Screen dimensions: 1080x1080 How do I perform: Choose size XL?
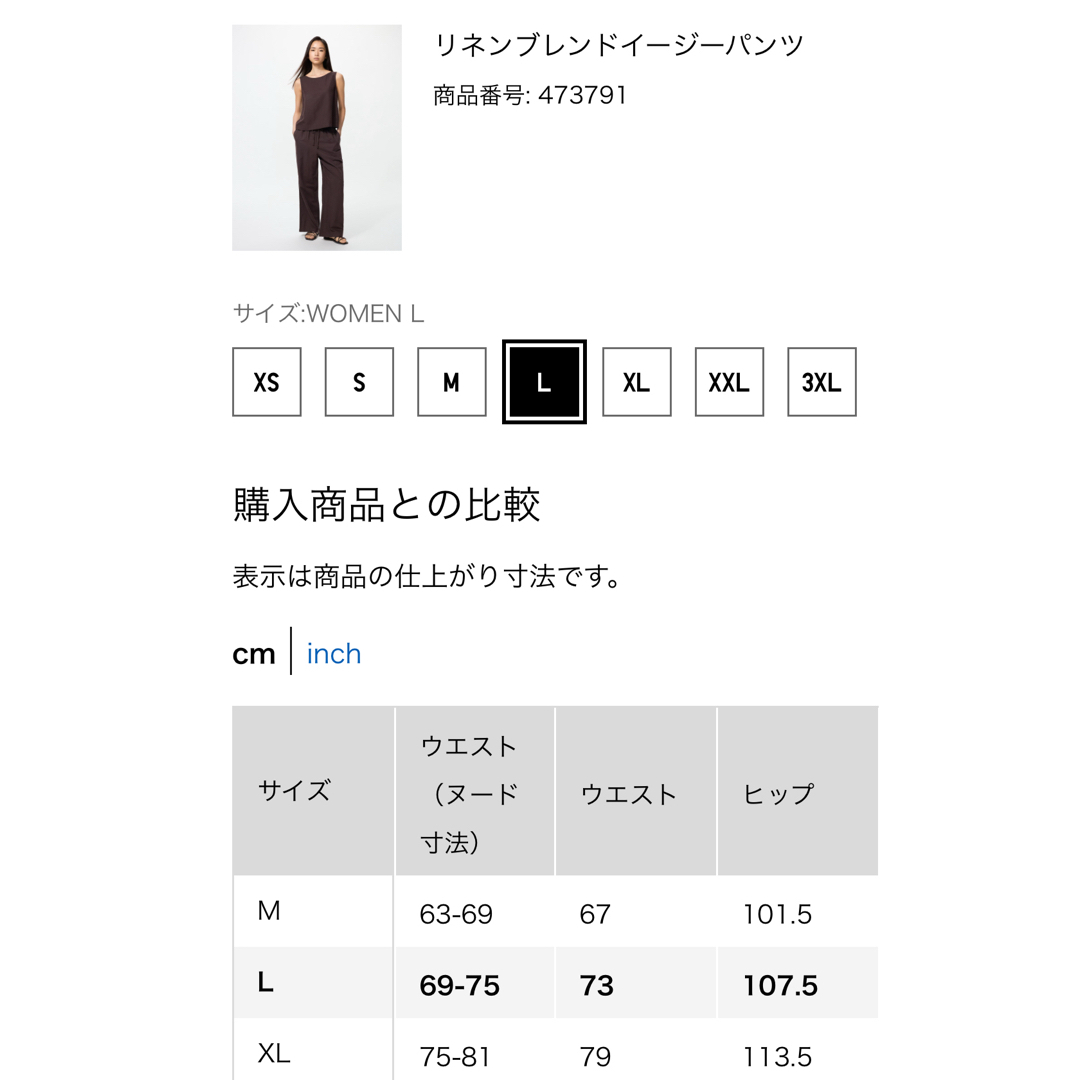(636, 382)
